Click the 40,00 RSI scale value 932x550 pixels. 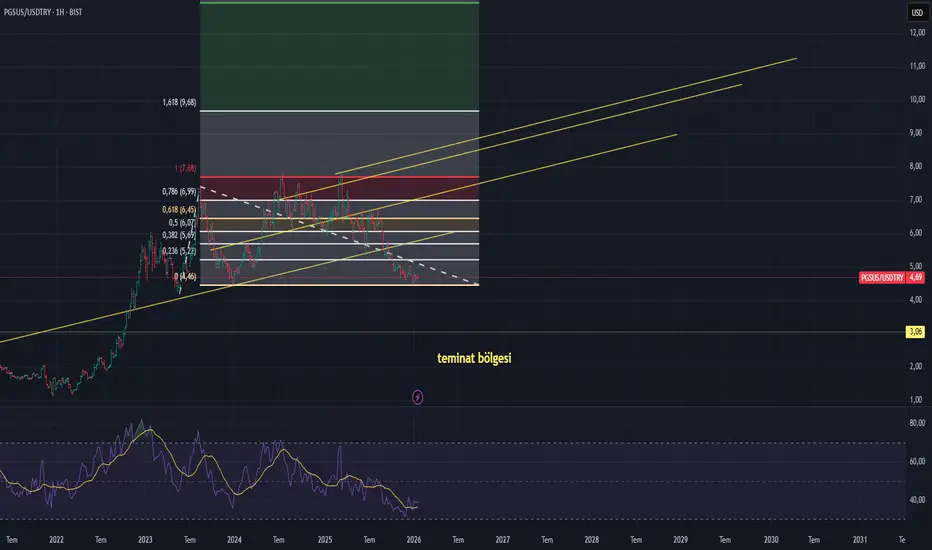point(917,500)
